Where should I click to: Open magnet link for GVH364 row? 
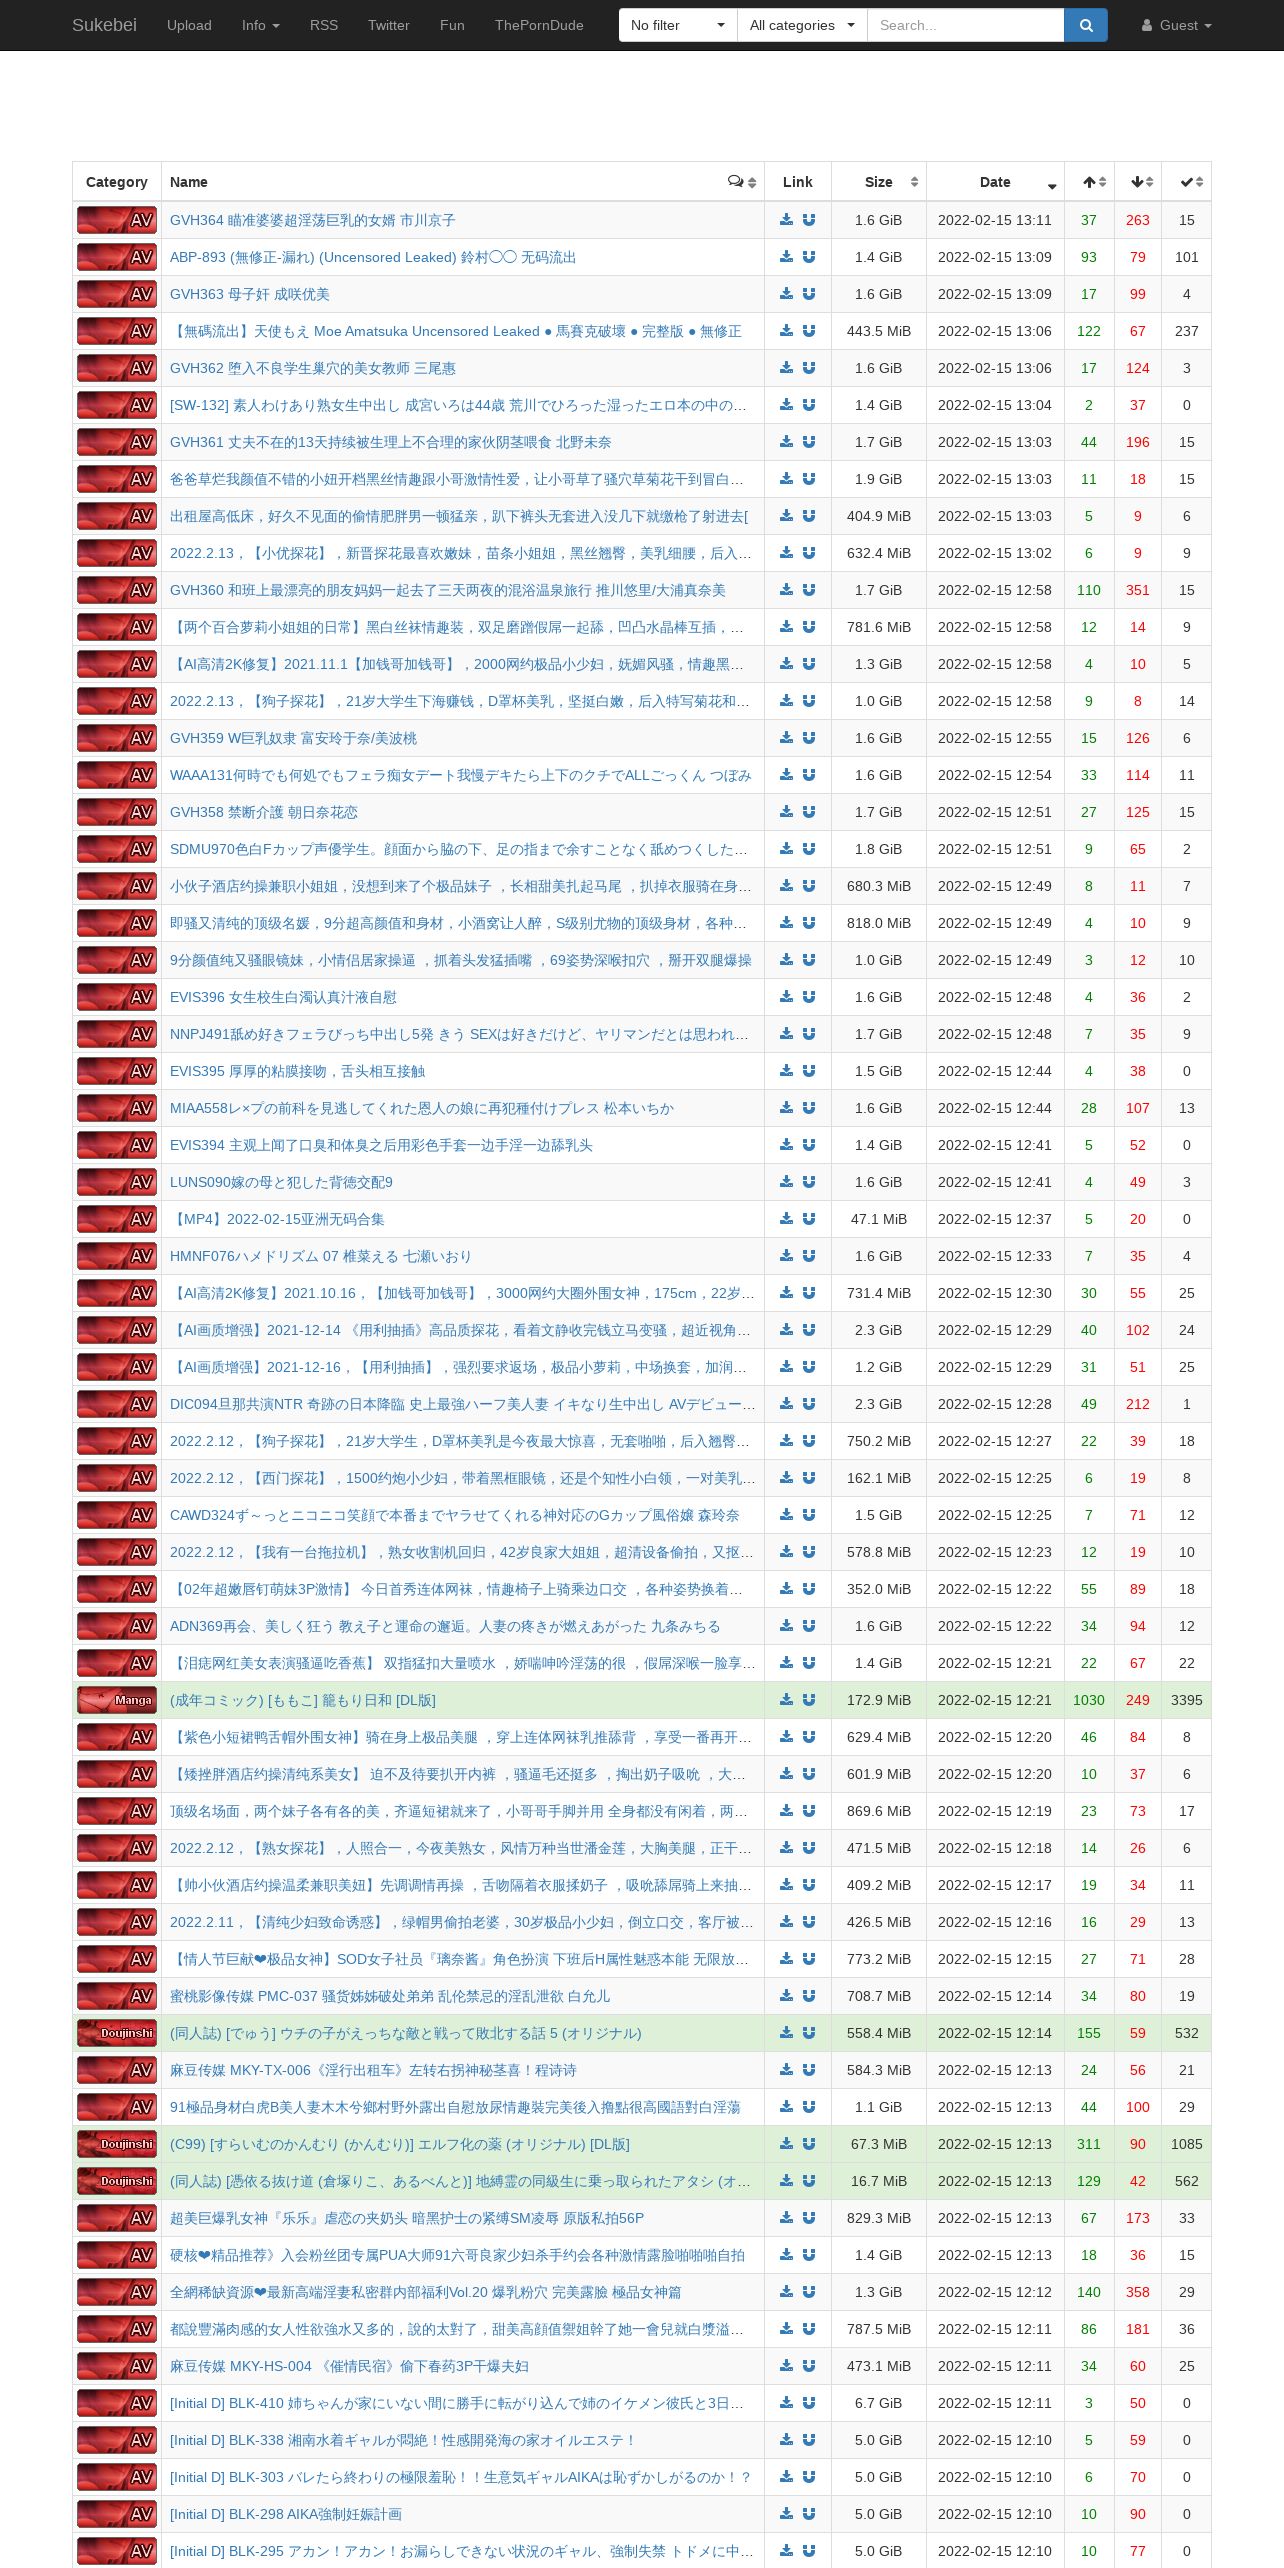click(x=809, y=220)
